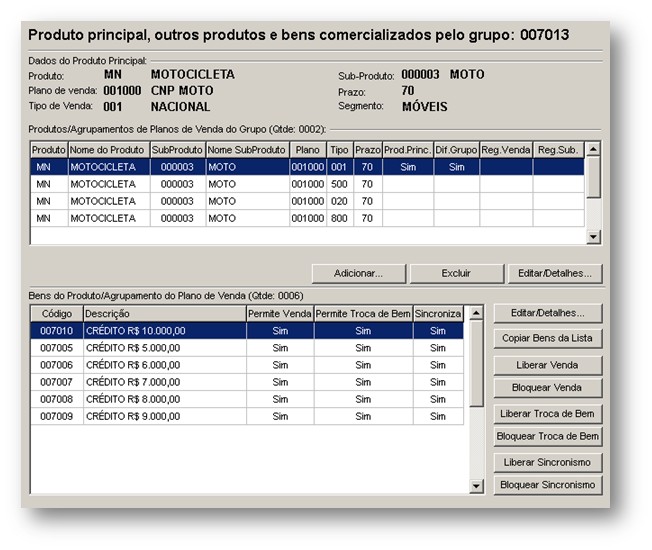Select product row with Tipo 500
Screen dimensions: 652x550
click(x=307, y=184)
